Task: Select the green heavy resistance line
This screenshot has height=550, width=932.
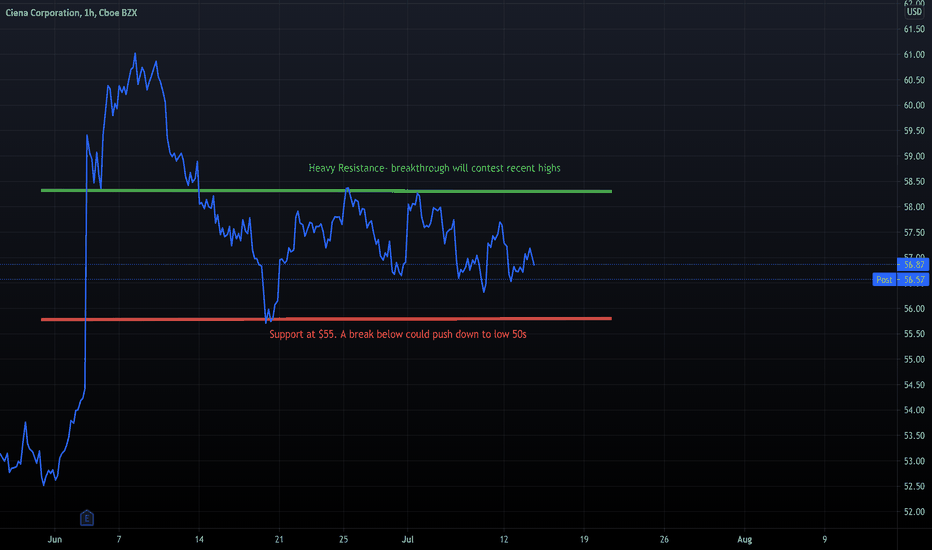Action: (x=326, y=191)
